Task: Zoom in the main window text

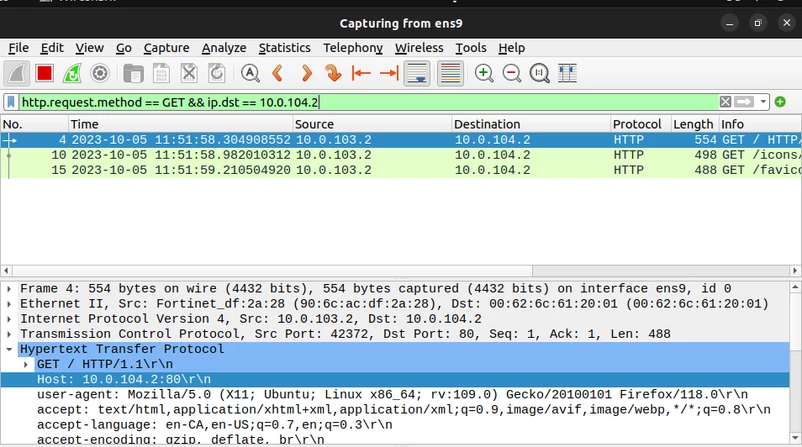Action: click(x=484, y=74)
